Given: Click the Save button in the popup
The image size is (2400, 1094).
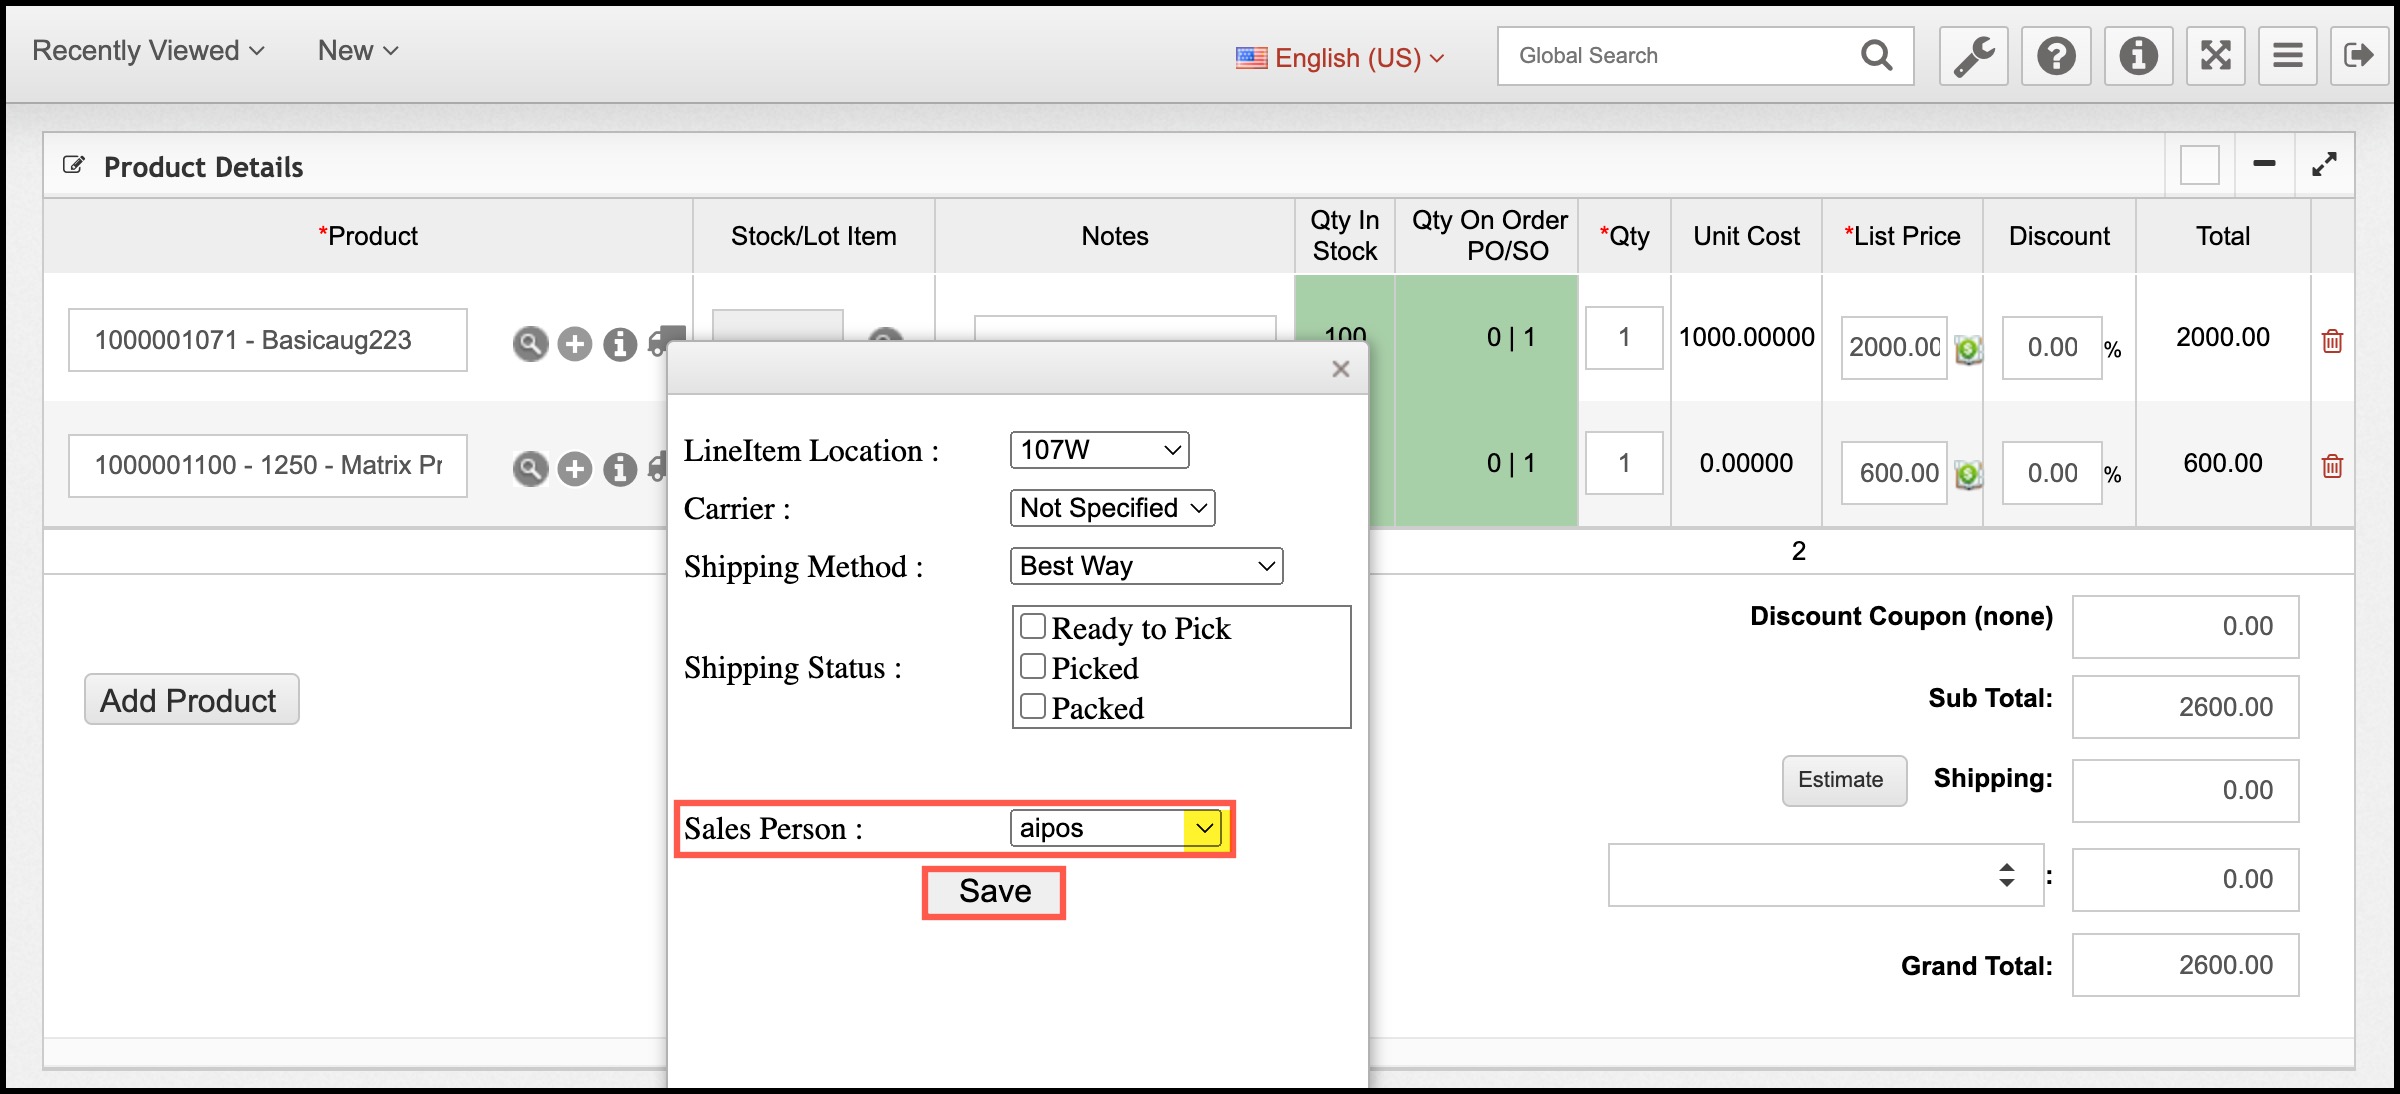Looking at the screenshot, I should pyautogui.click(x=994, y=891).
